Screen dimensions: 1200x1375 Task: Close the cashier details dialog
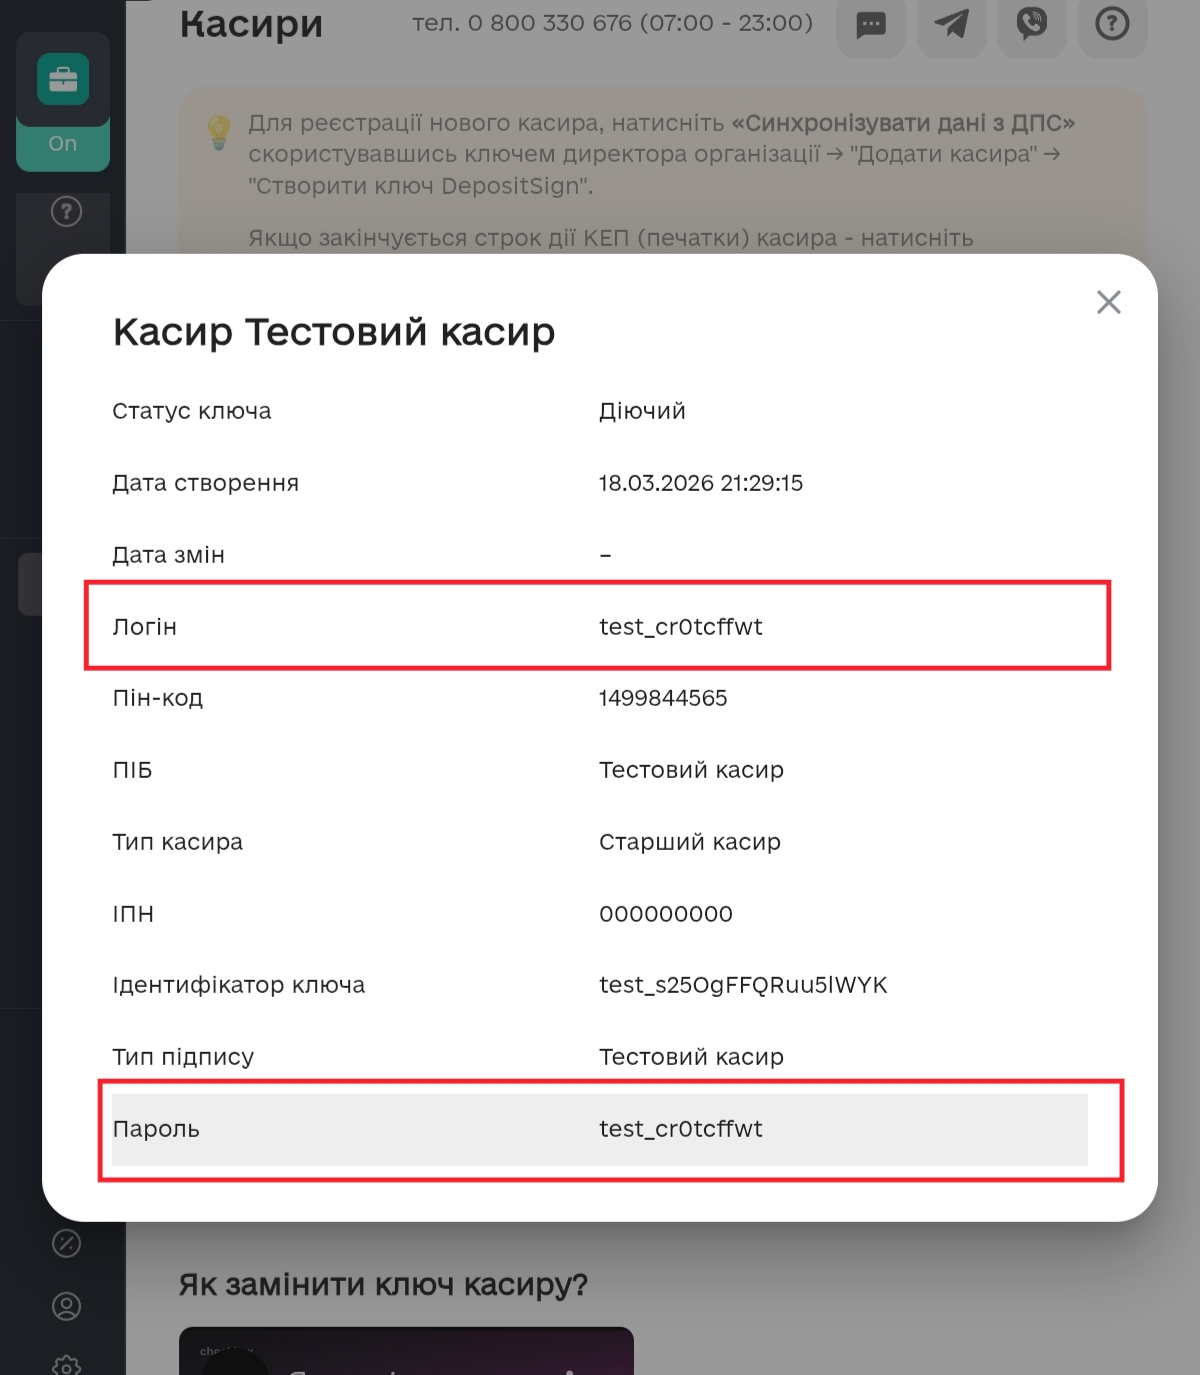point(1108,302)
